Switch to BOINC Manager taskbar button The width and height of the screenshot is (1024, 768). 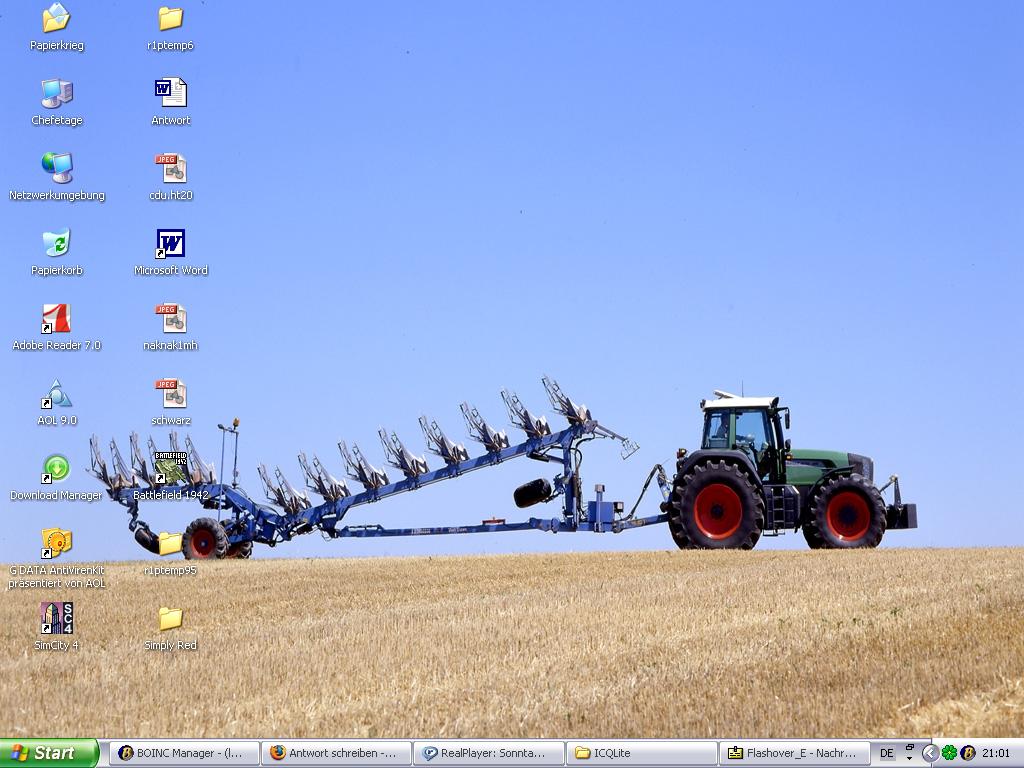pos(184,753)
